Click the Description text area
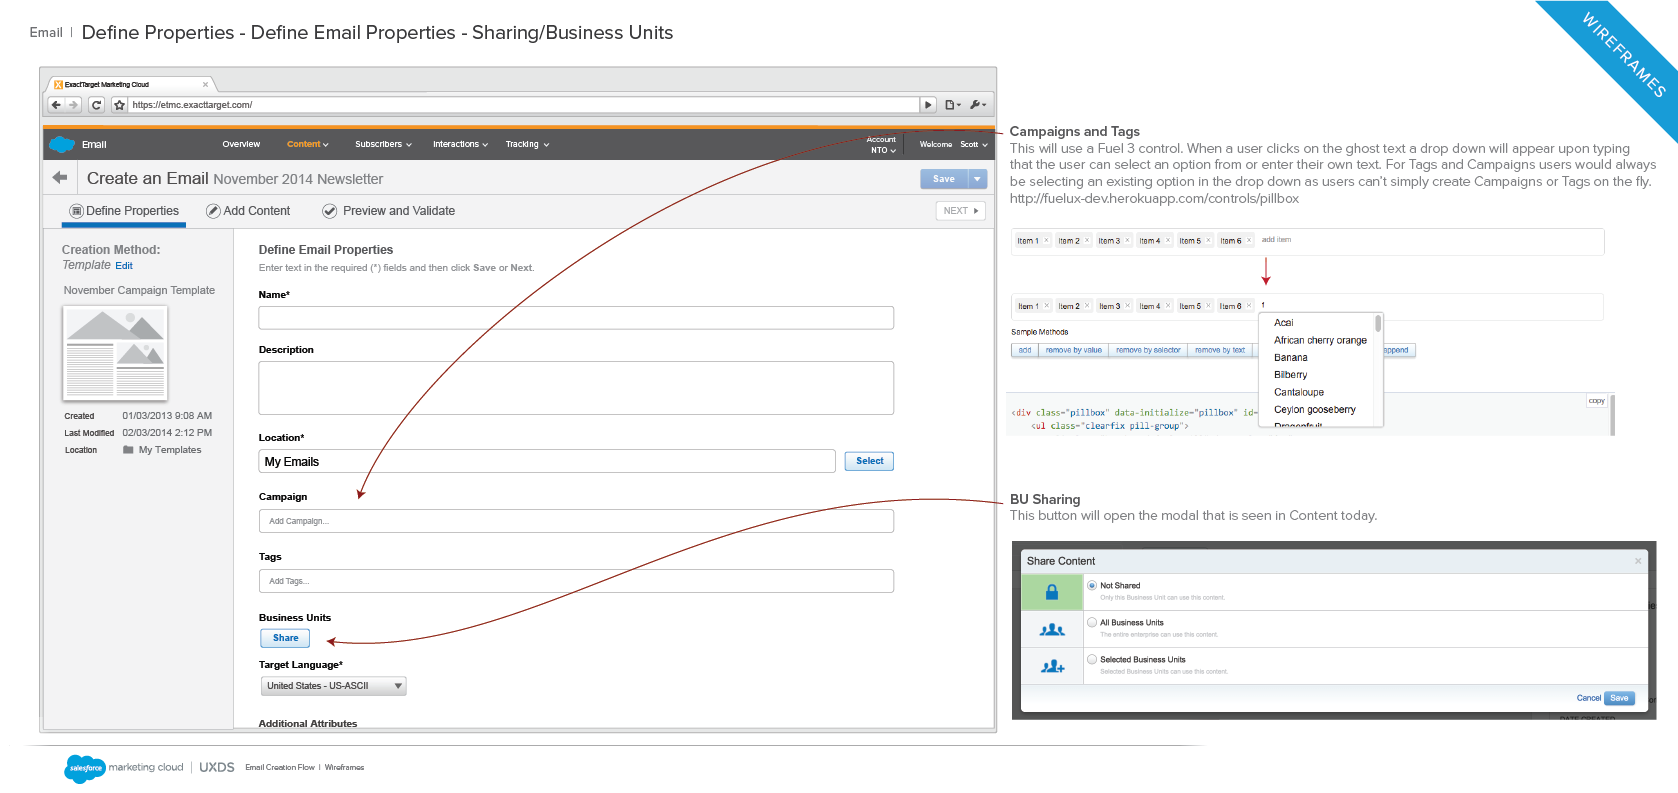The image size is (1678, 793). (x=576, y=388)
